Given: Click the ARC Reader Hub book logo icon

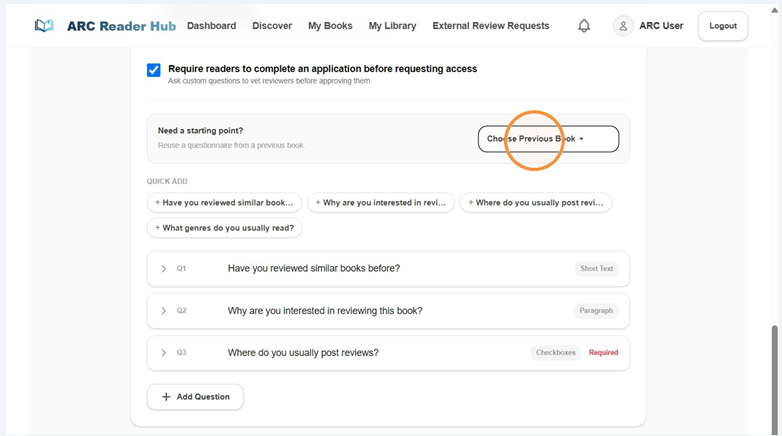Looking at the screenshot, I should 44,25.
